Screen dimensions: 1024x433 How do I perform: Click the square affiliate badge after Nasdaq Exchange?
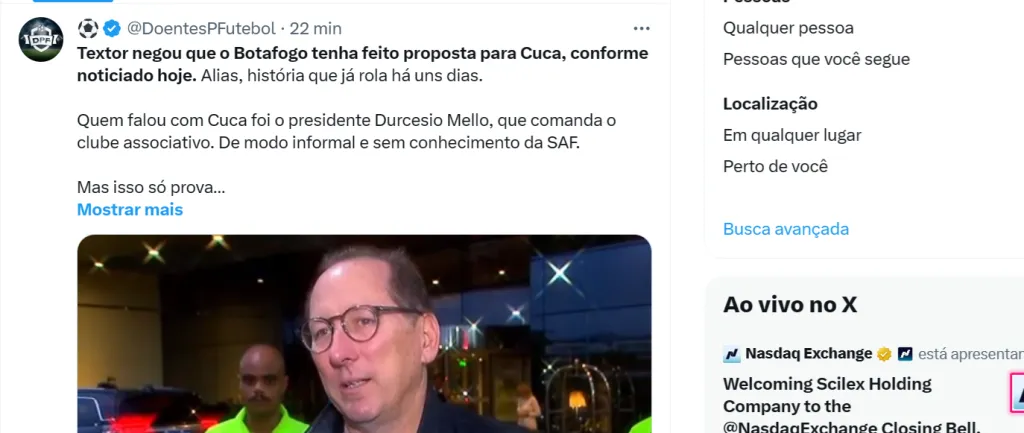904,354
